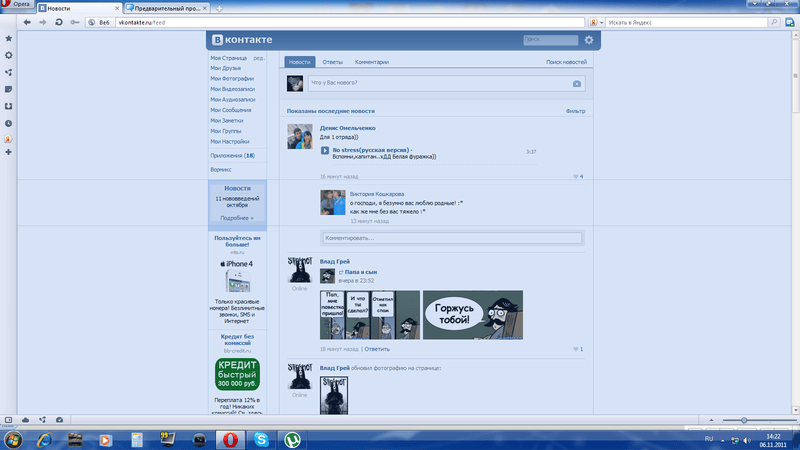
Task: Click the sidebar downloads panel icon
Action: point(9,106)
